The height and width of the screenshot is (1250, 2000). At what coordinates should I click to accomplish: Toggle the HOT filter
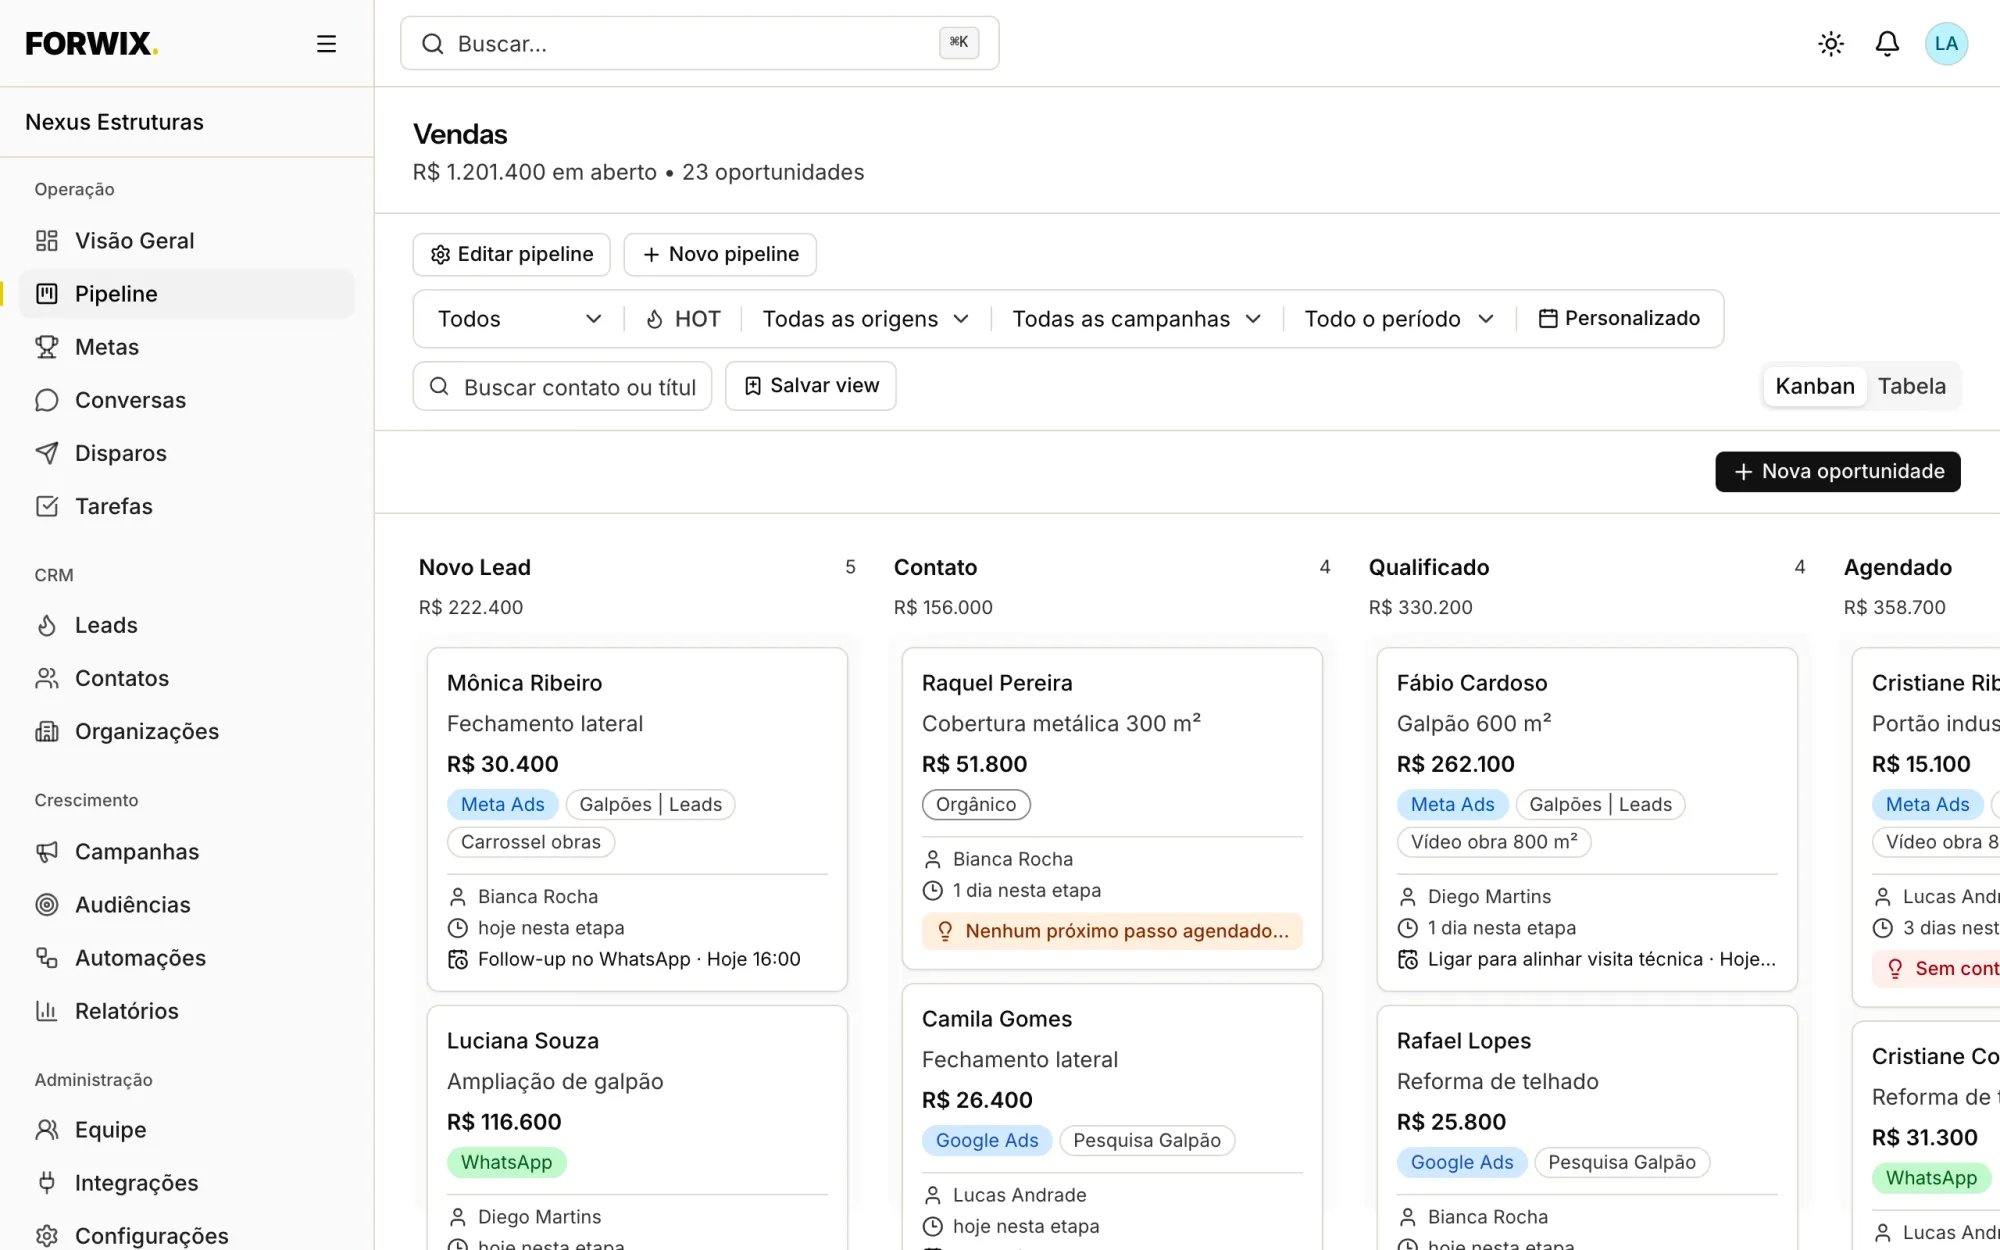[683, 319]
